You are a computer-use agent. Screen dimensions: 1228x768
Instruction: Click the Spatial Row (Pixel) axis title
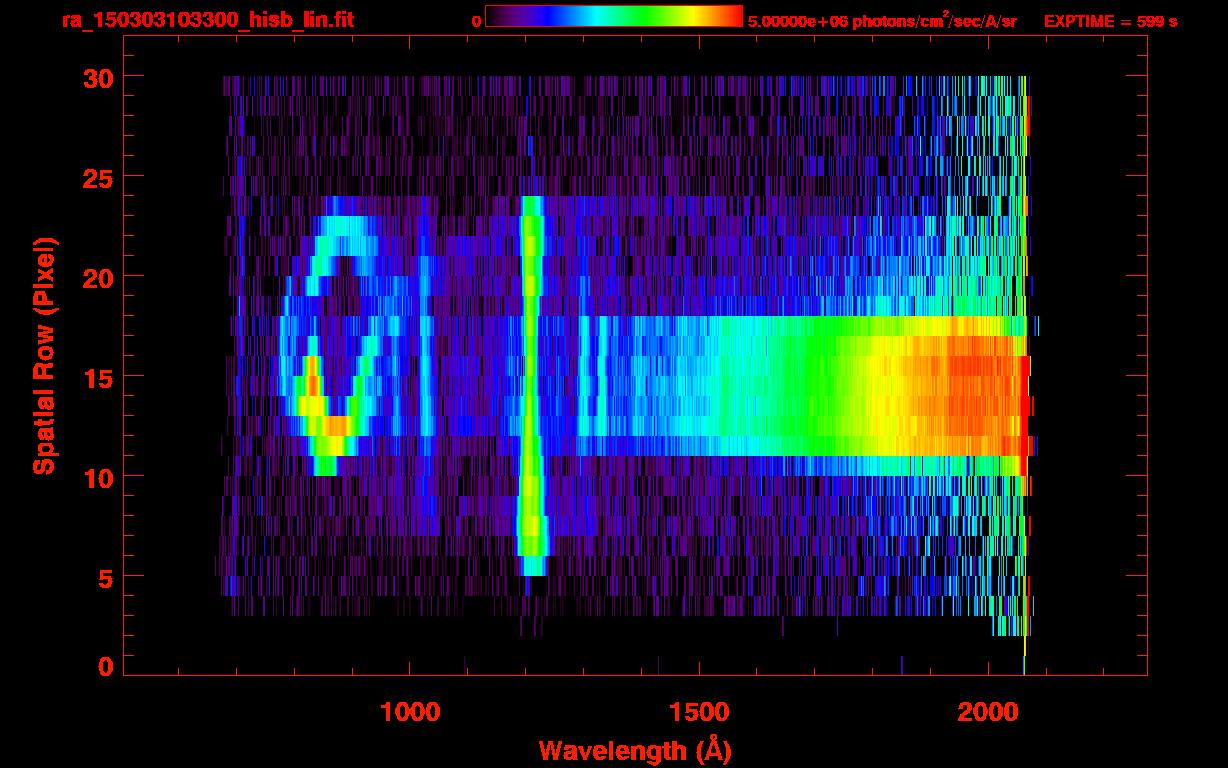tap(43, 356)
